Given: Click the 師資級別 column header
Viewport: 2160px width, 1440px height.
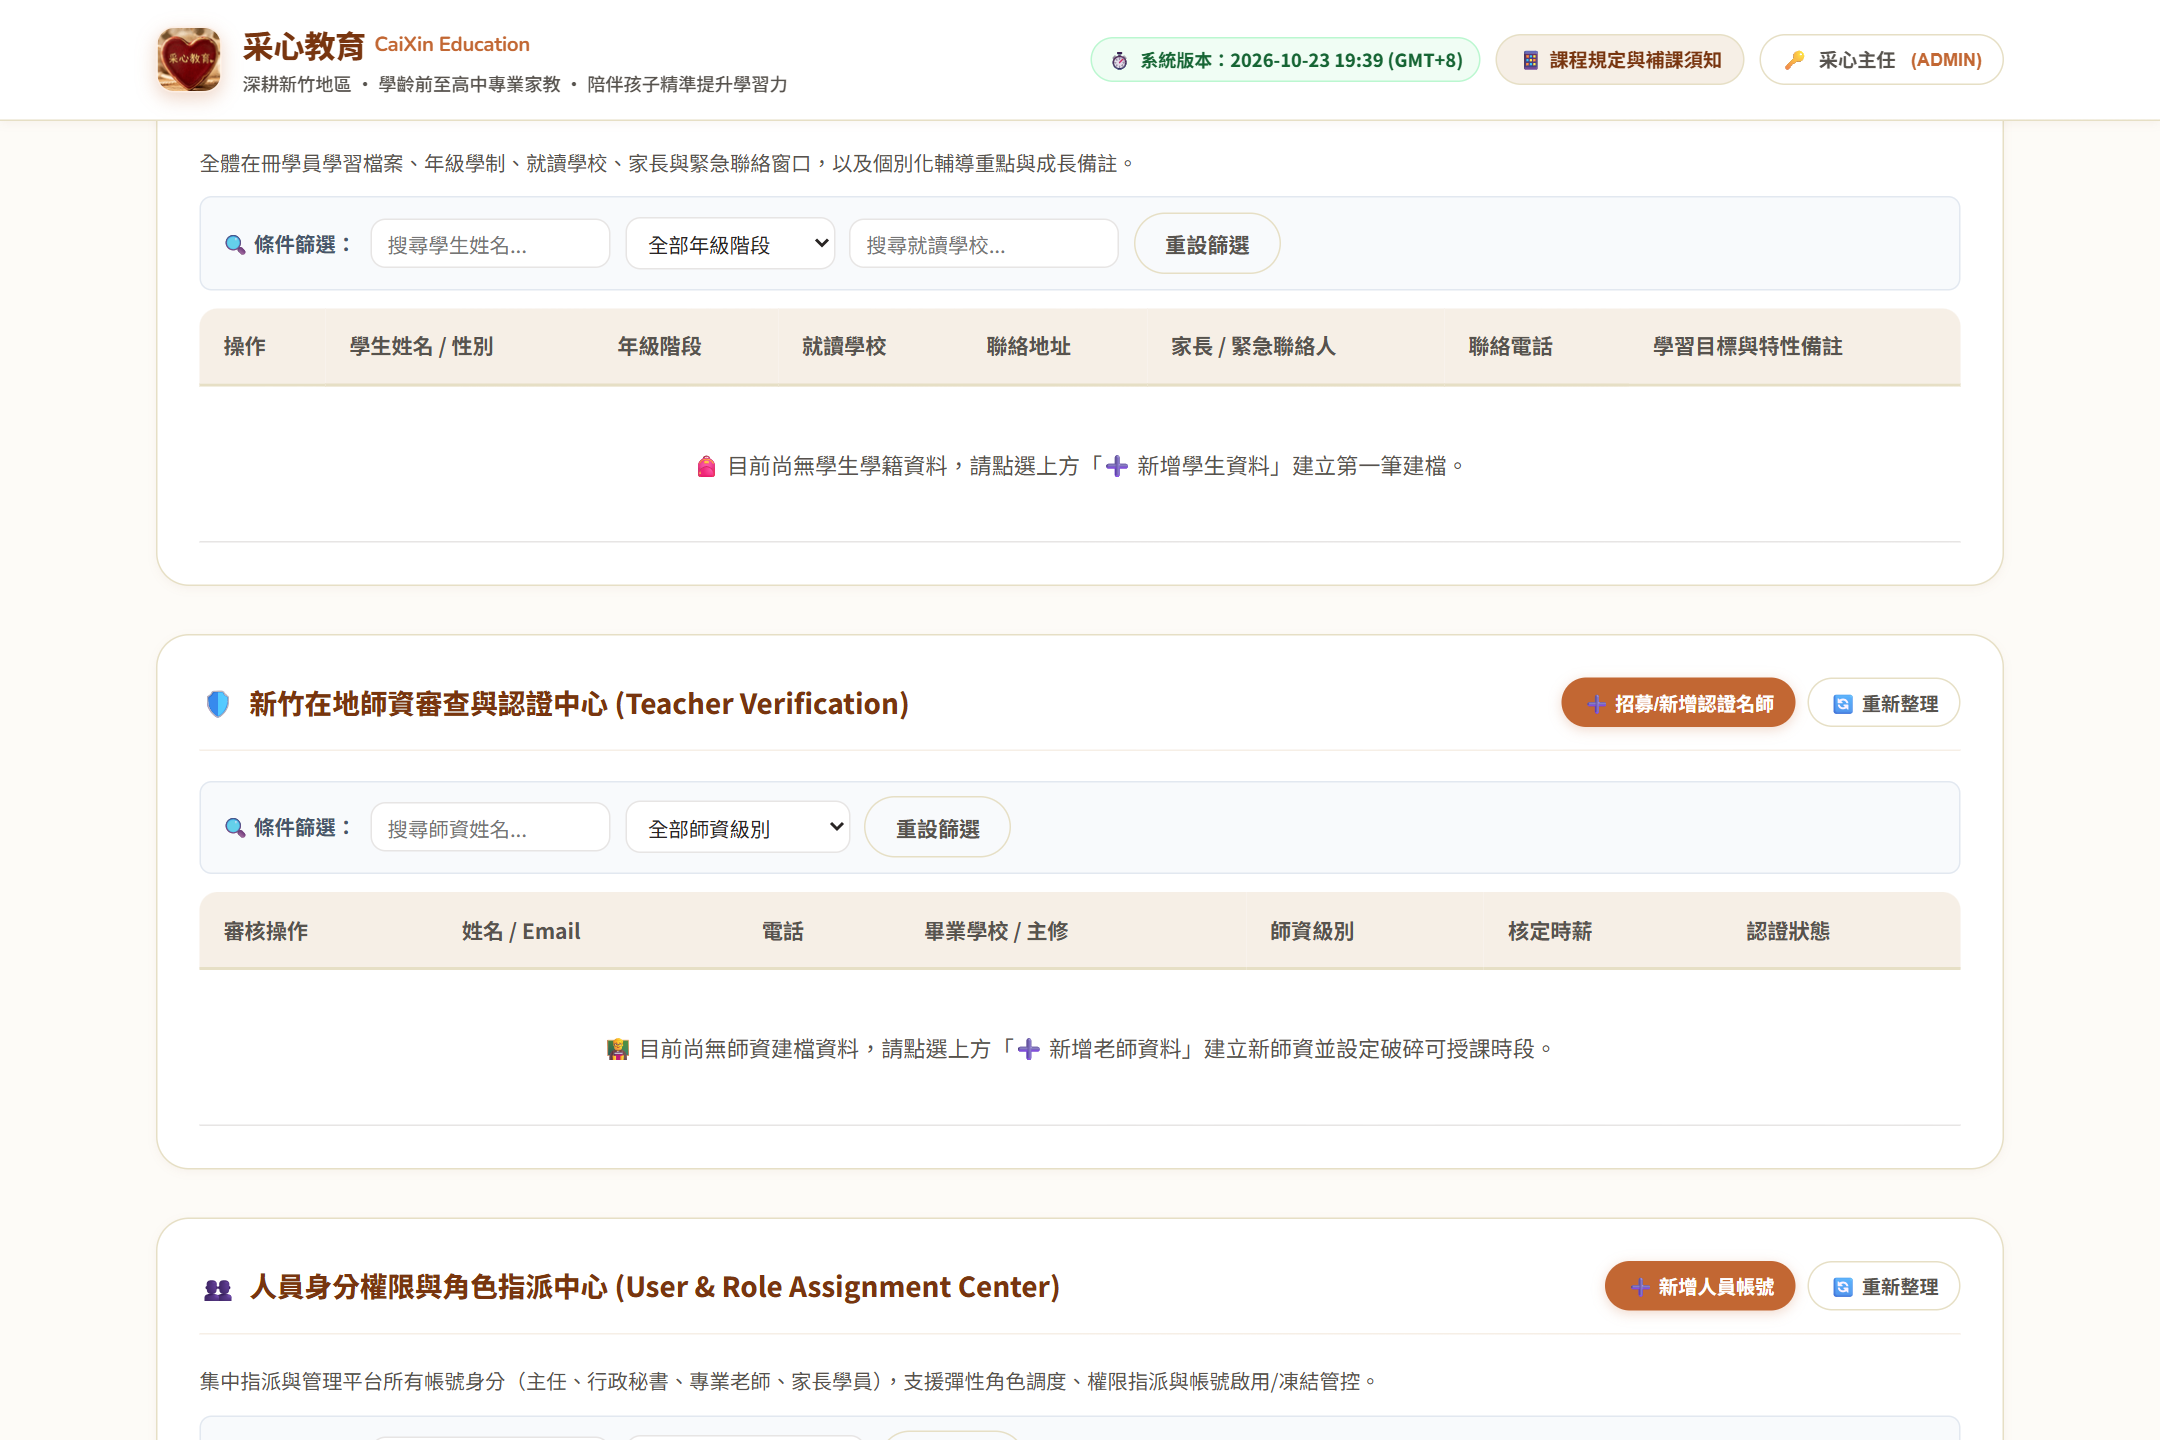Looking at the screenshot, I should [x=1312, y=931].
